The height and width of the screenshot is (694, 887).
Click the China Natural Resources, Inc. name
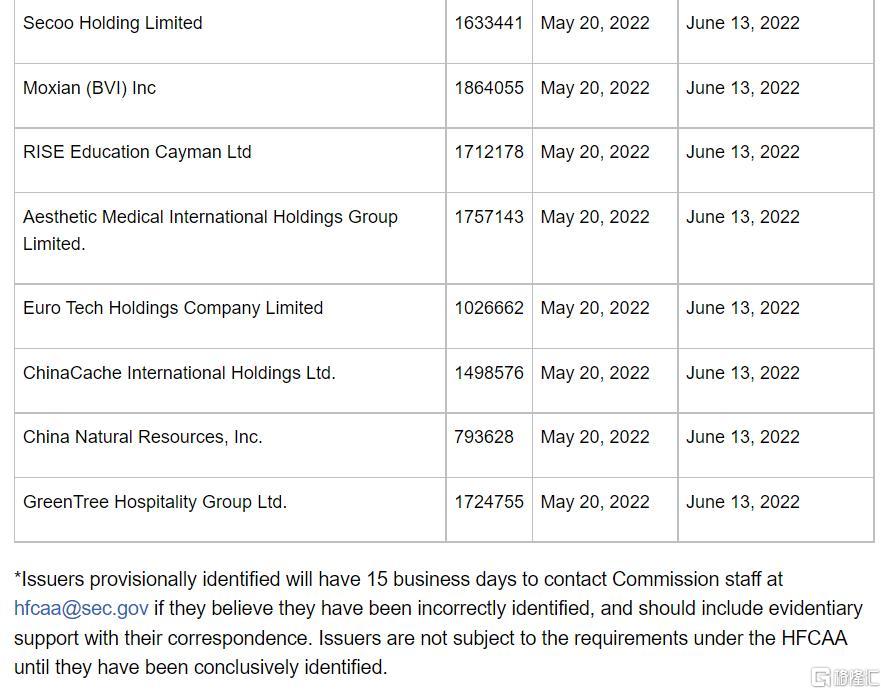tap(143, 437)
